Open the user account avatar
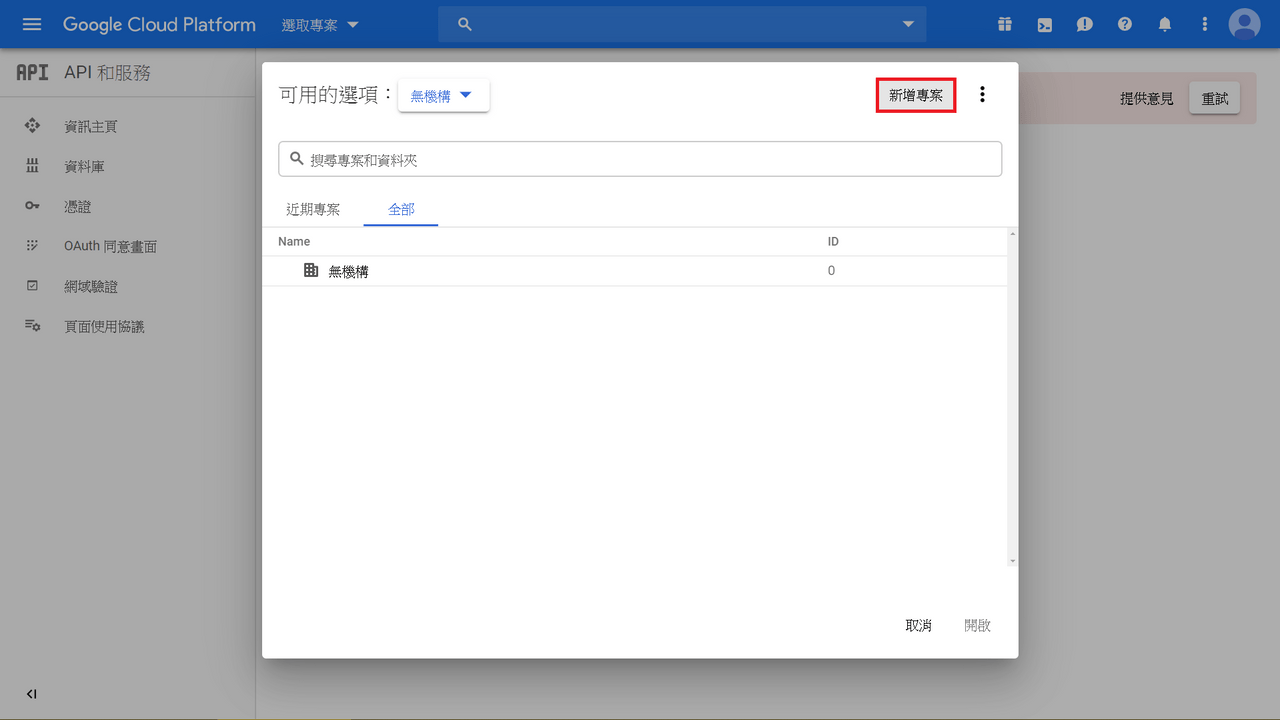 (1245, 24)
